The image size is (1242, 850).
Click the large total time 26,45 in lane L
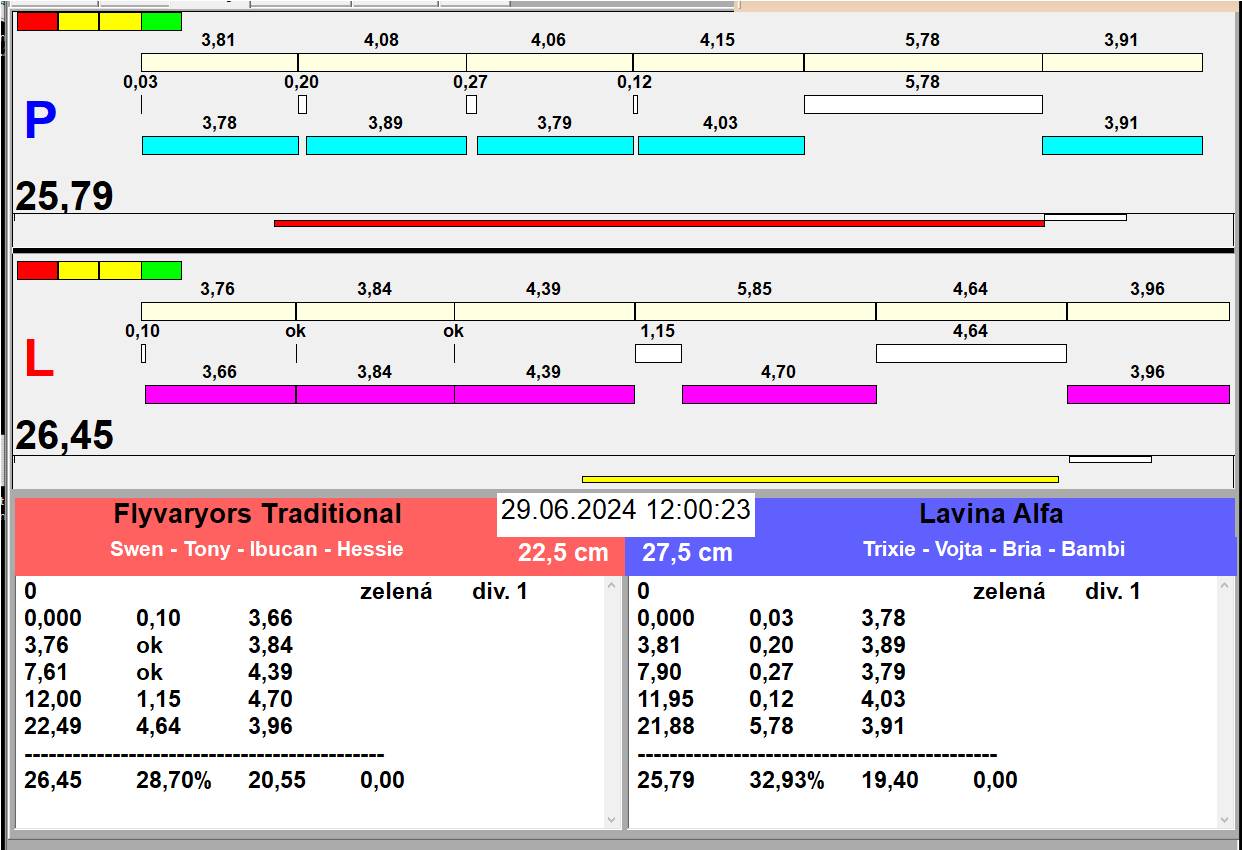[64, 436]
